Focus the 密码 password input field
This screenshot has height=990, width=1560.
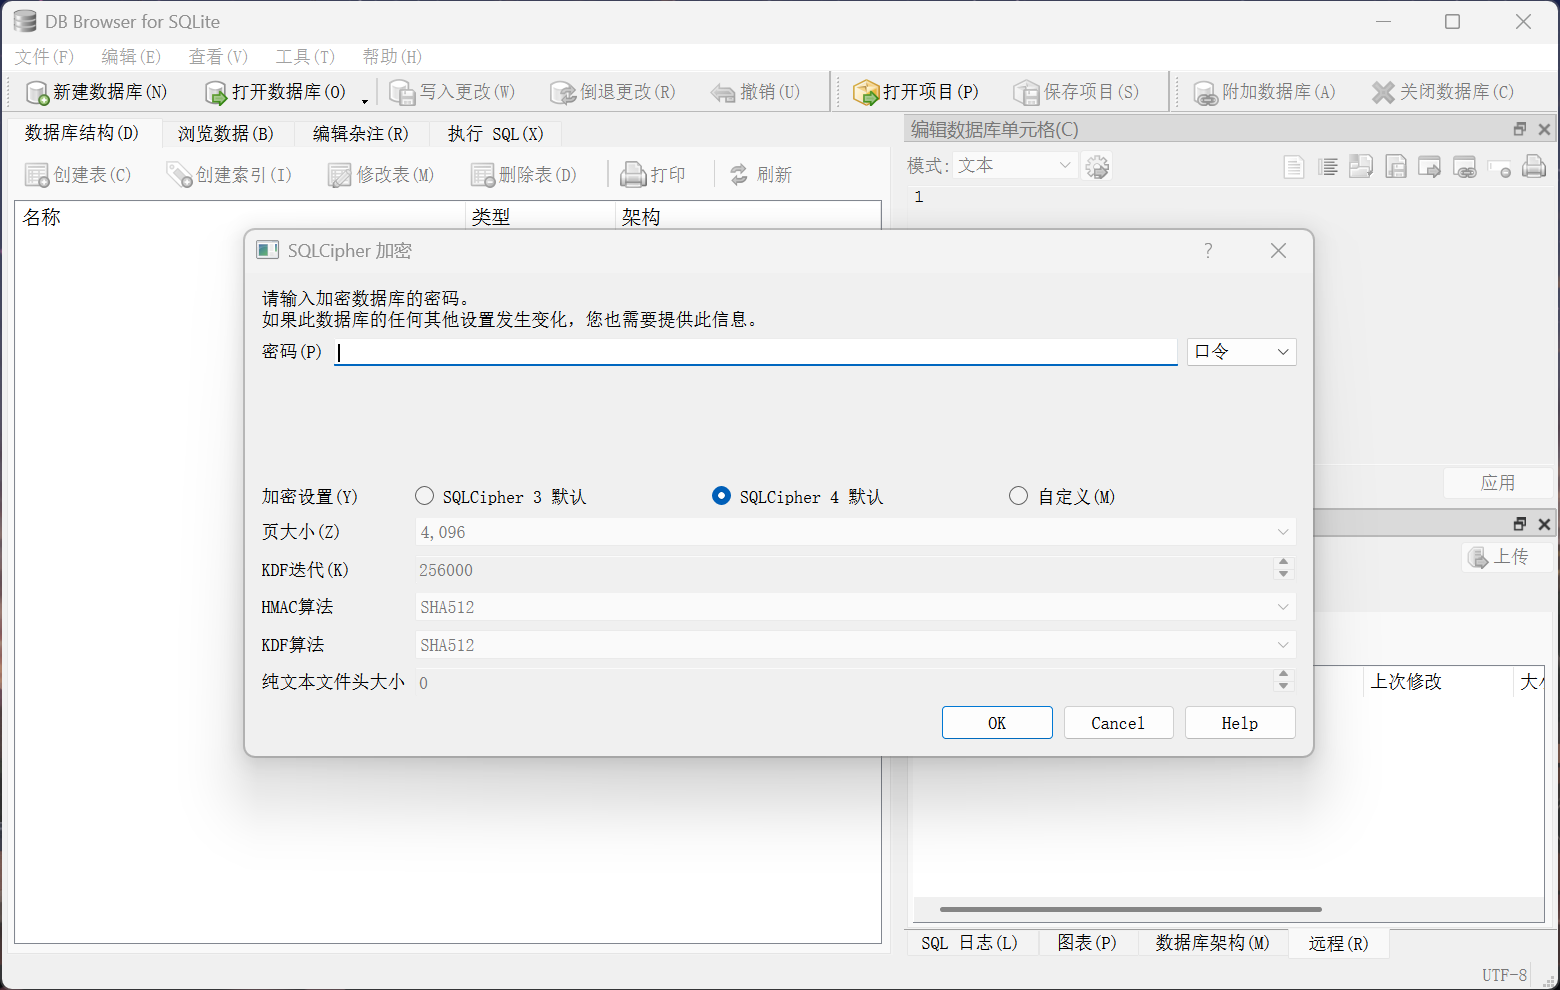tap(755, 352)
